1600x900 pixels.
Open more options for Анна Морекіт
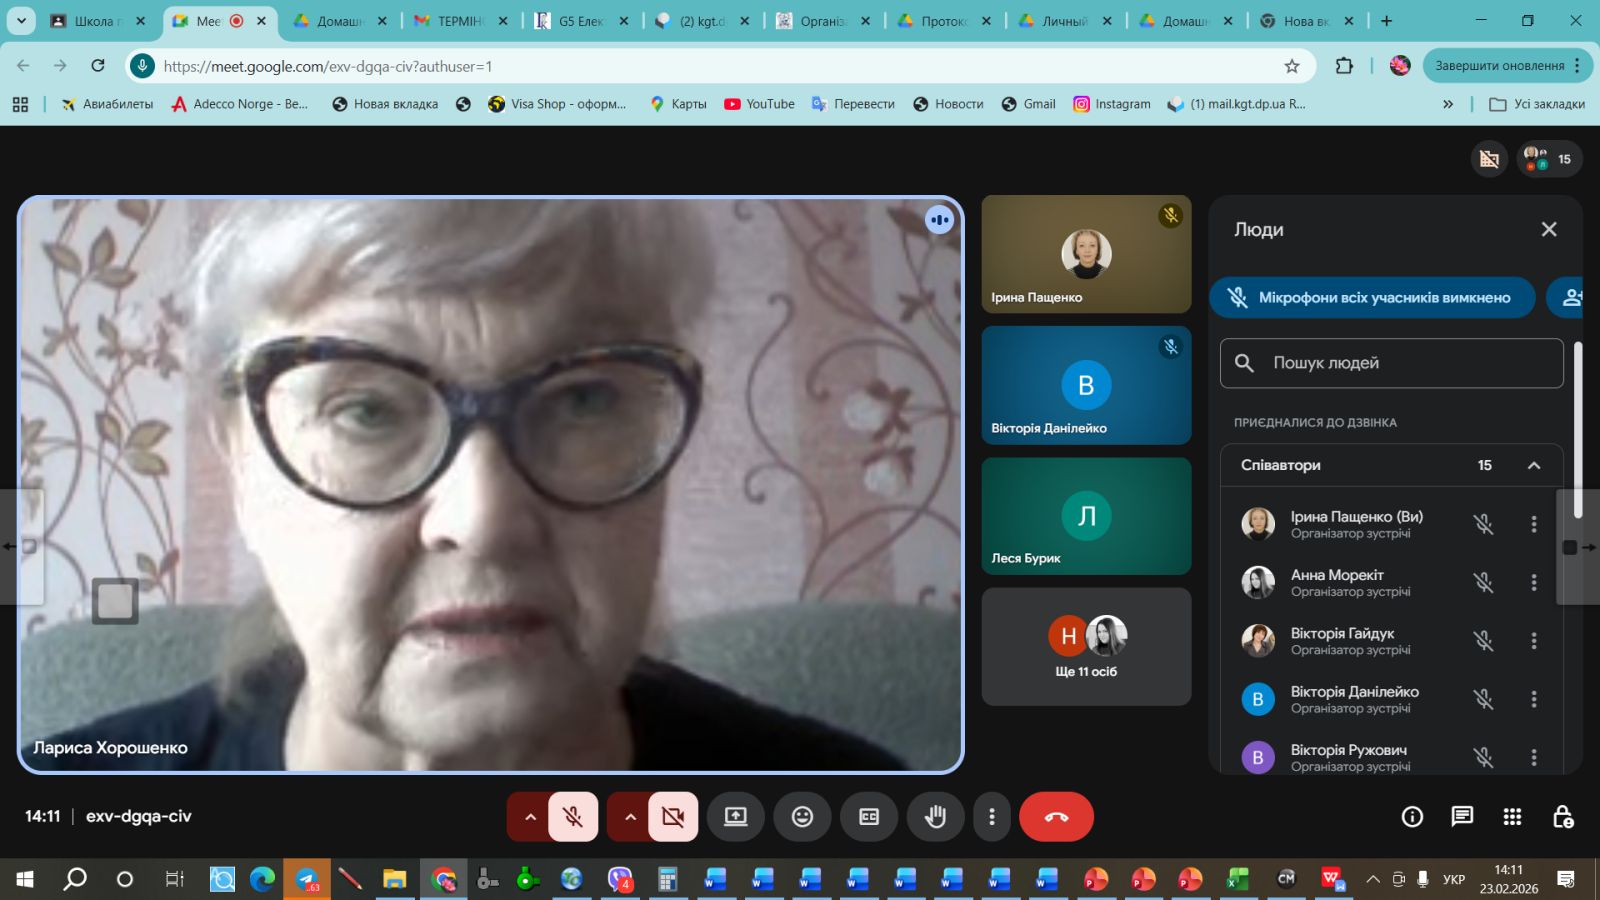[1533, 582]
